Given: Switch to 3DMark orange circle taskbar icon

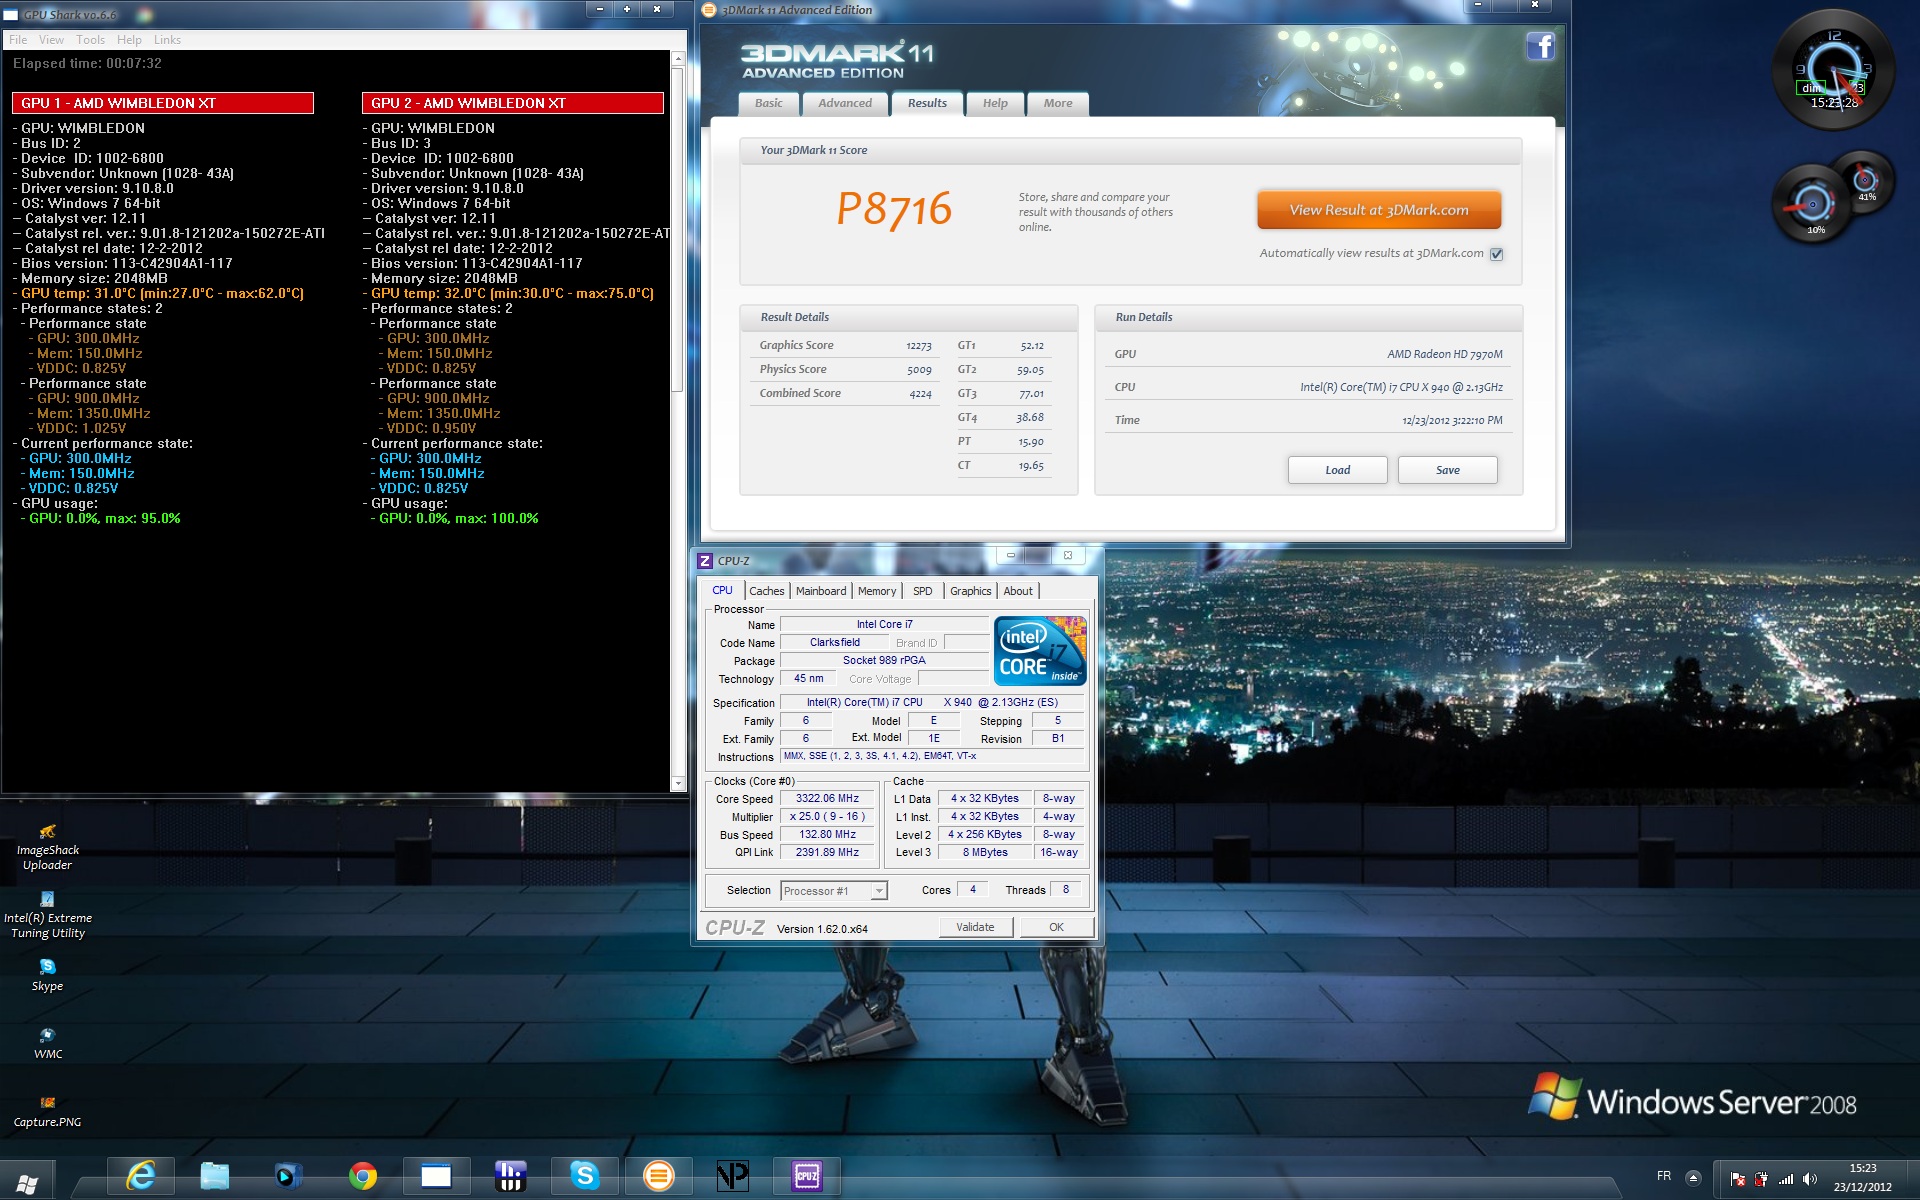Looking at the screenshot, I should [x=658, y=1176].
